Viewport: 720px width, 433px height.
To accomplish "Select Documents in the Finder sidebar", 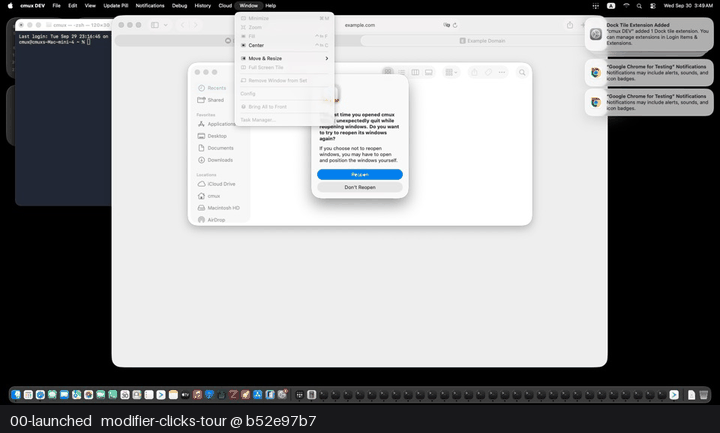I will tap(216, 148).
